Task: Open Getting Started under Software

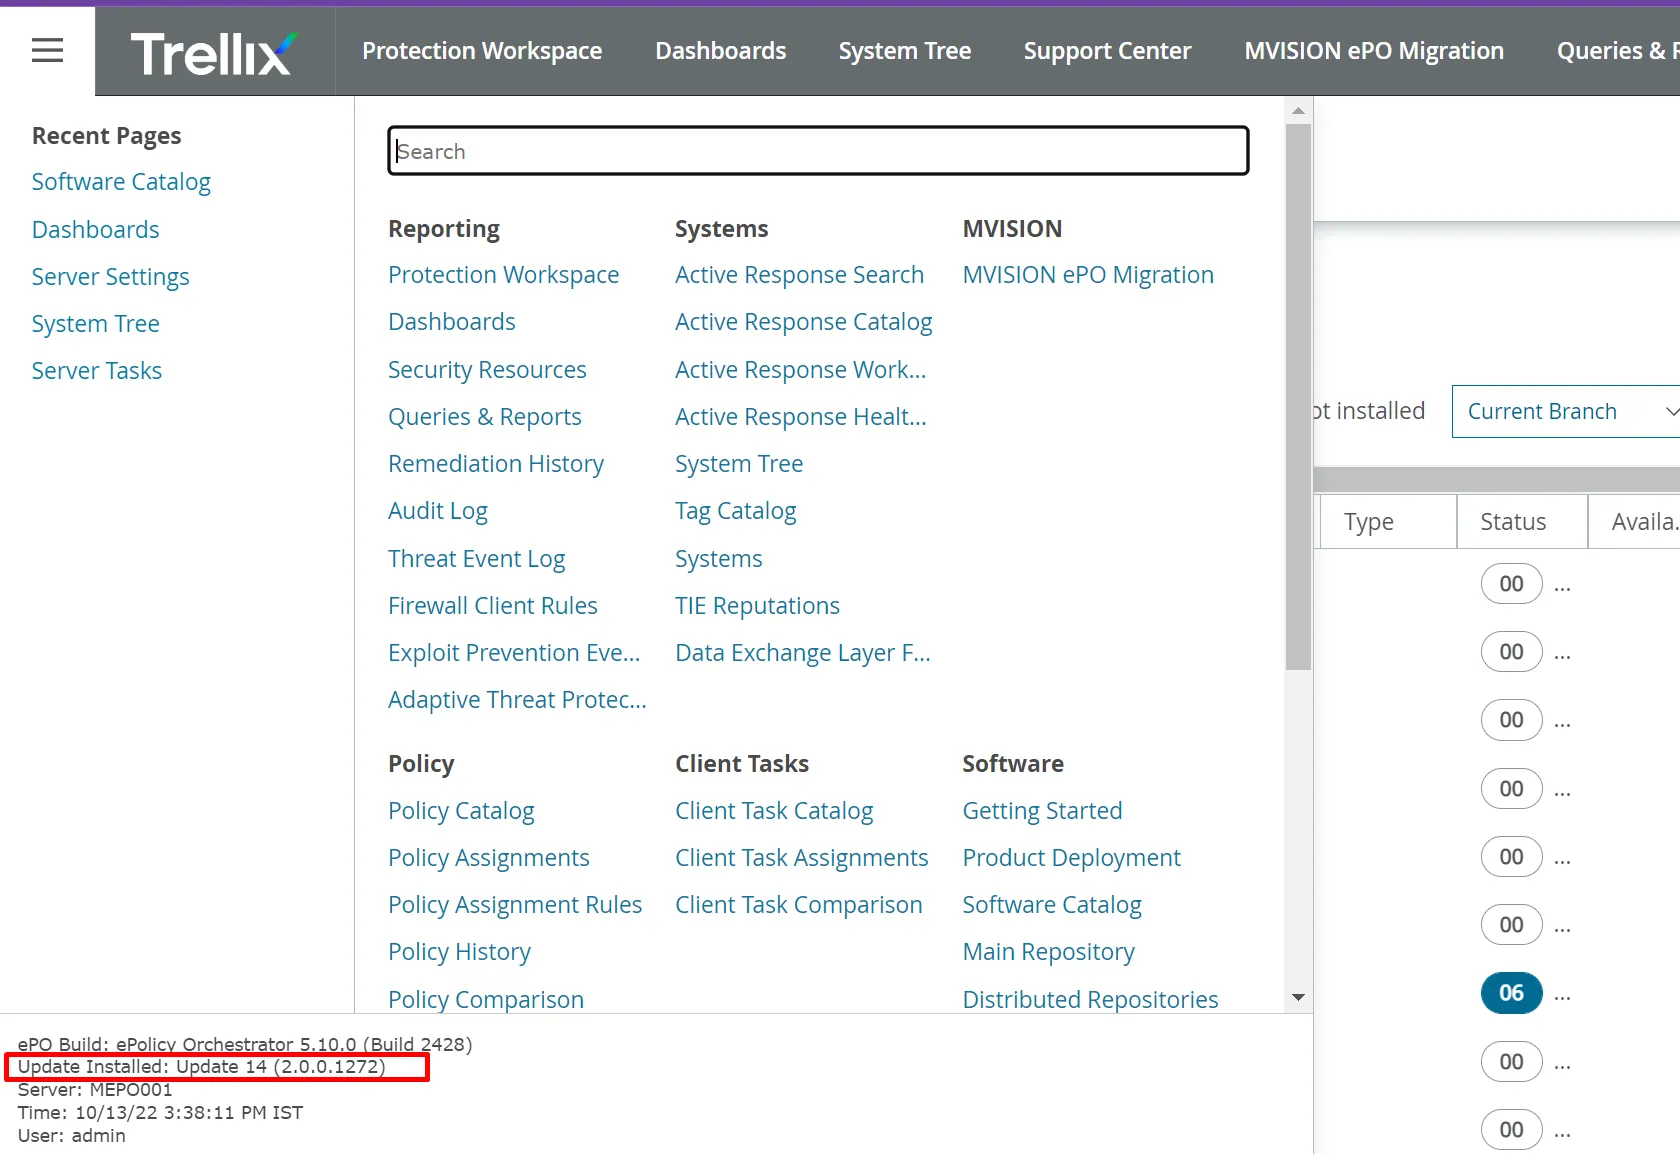Action: 1042,811
